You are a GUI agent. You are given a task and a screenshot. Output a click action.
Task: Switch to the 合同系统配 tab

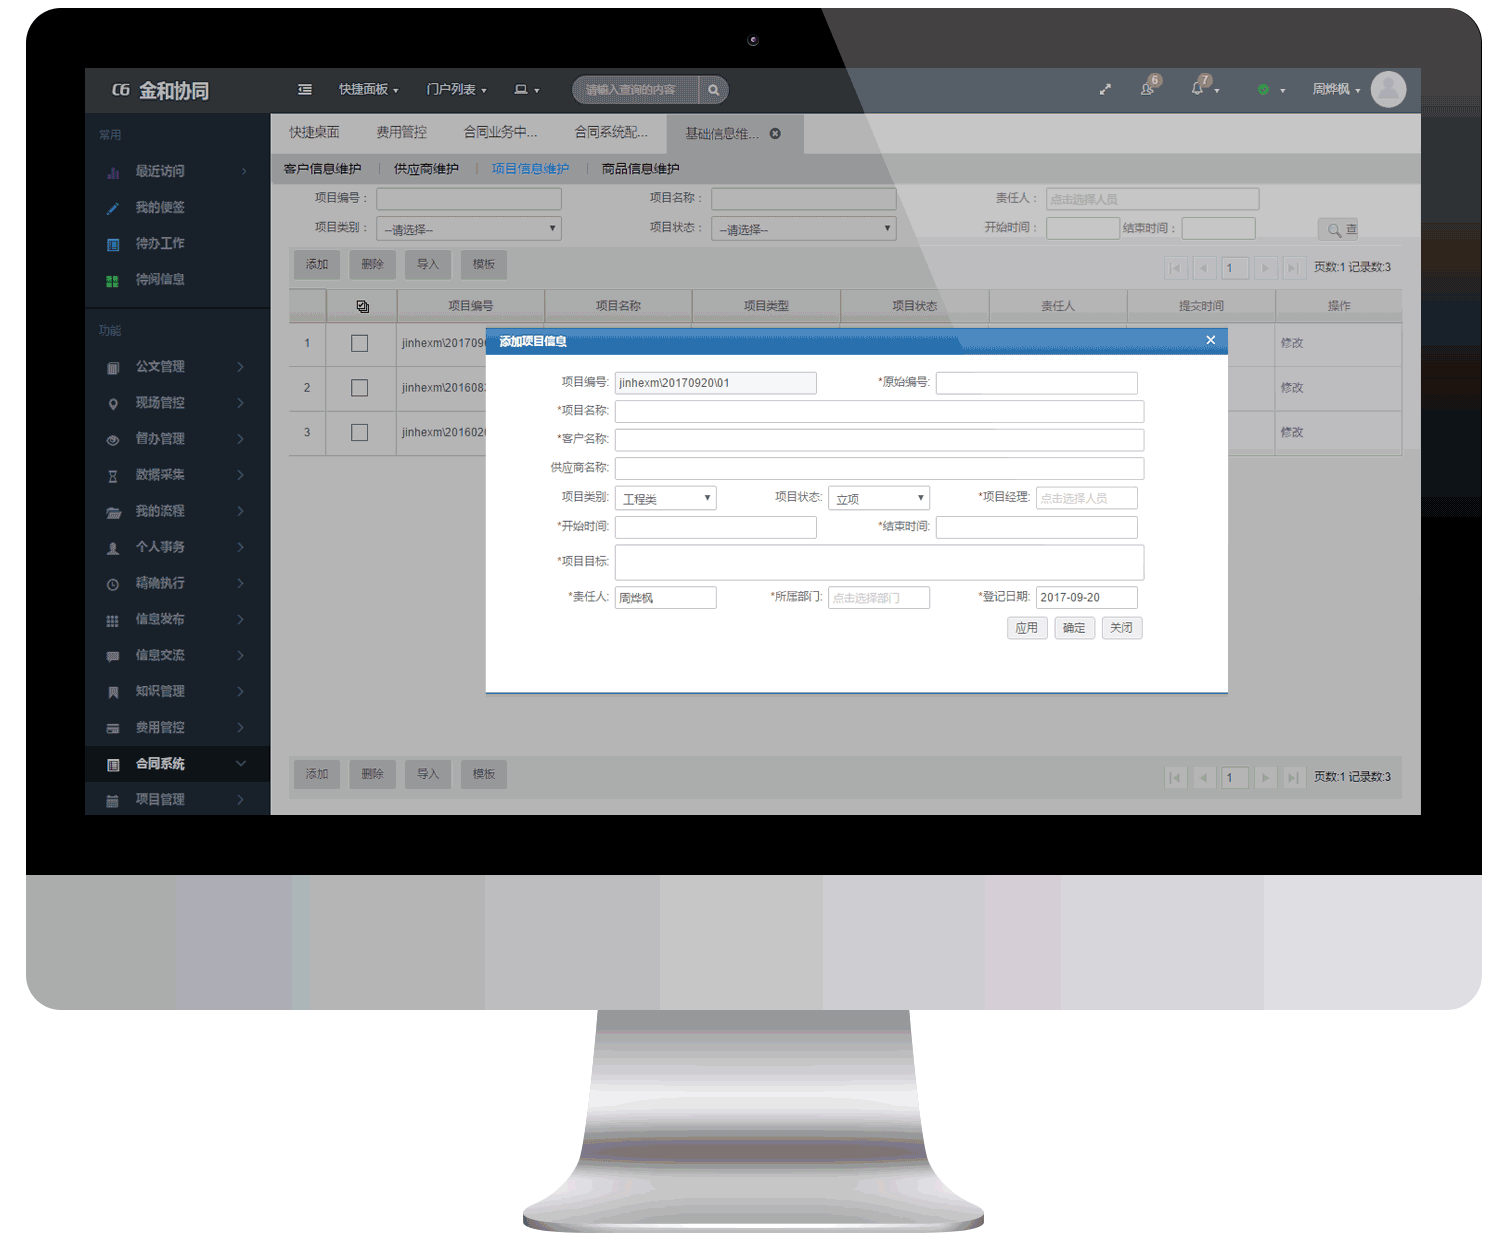click(x=610, y=132)
